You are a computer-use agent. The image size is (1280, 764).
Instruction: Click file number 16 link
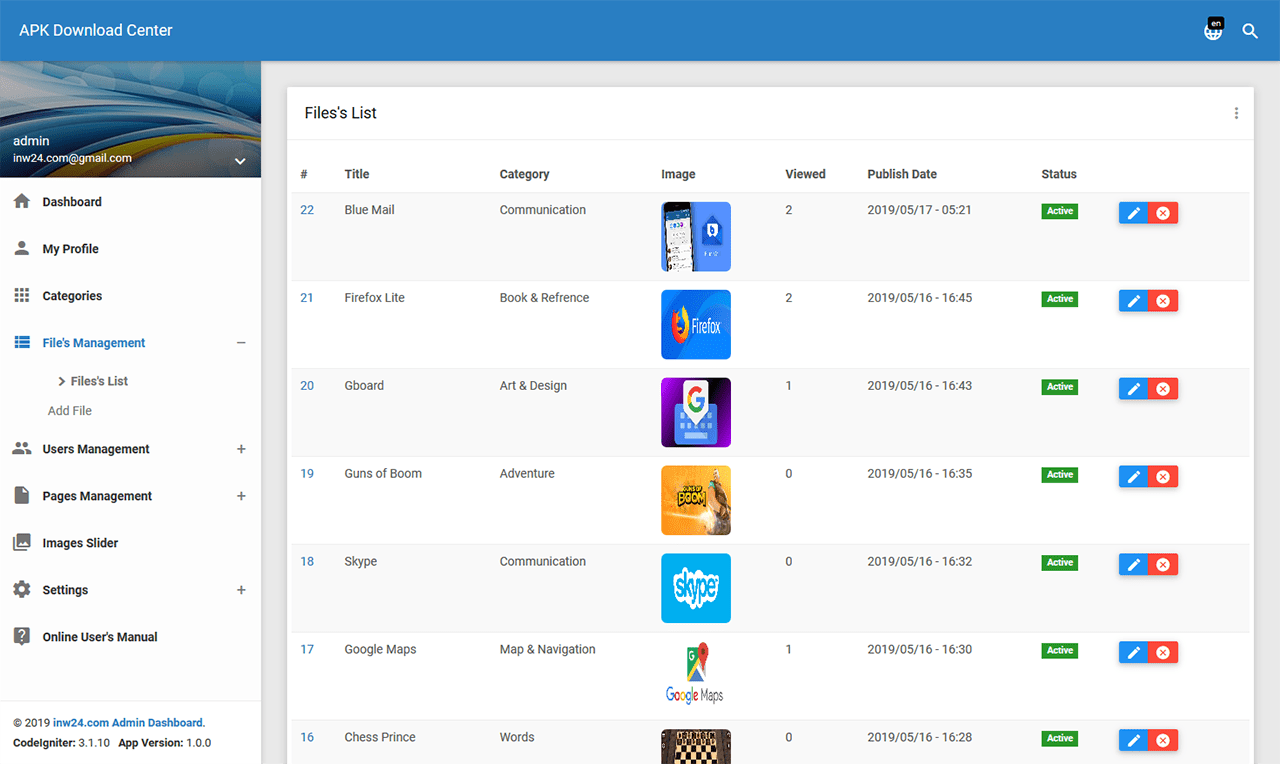point(307,737)
